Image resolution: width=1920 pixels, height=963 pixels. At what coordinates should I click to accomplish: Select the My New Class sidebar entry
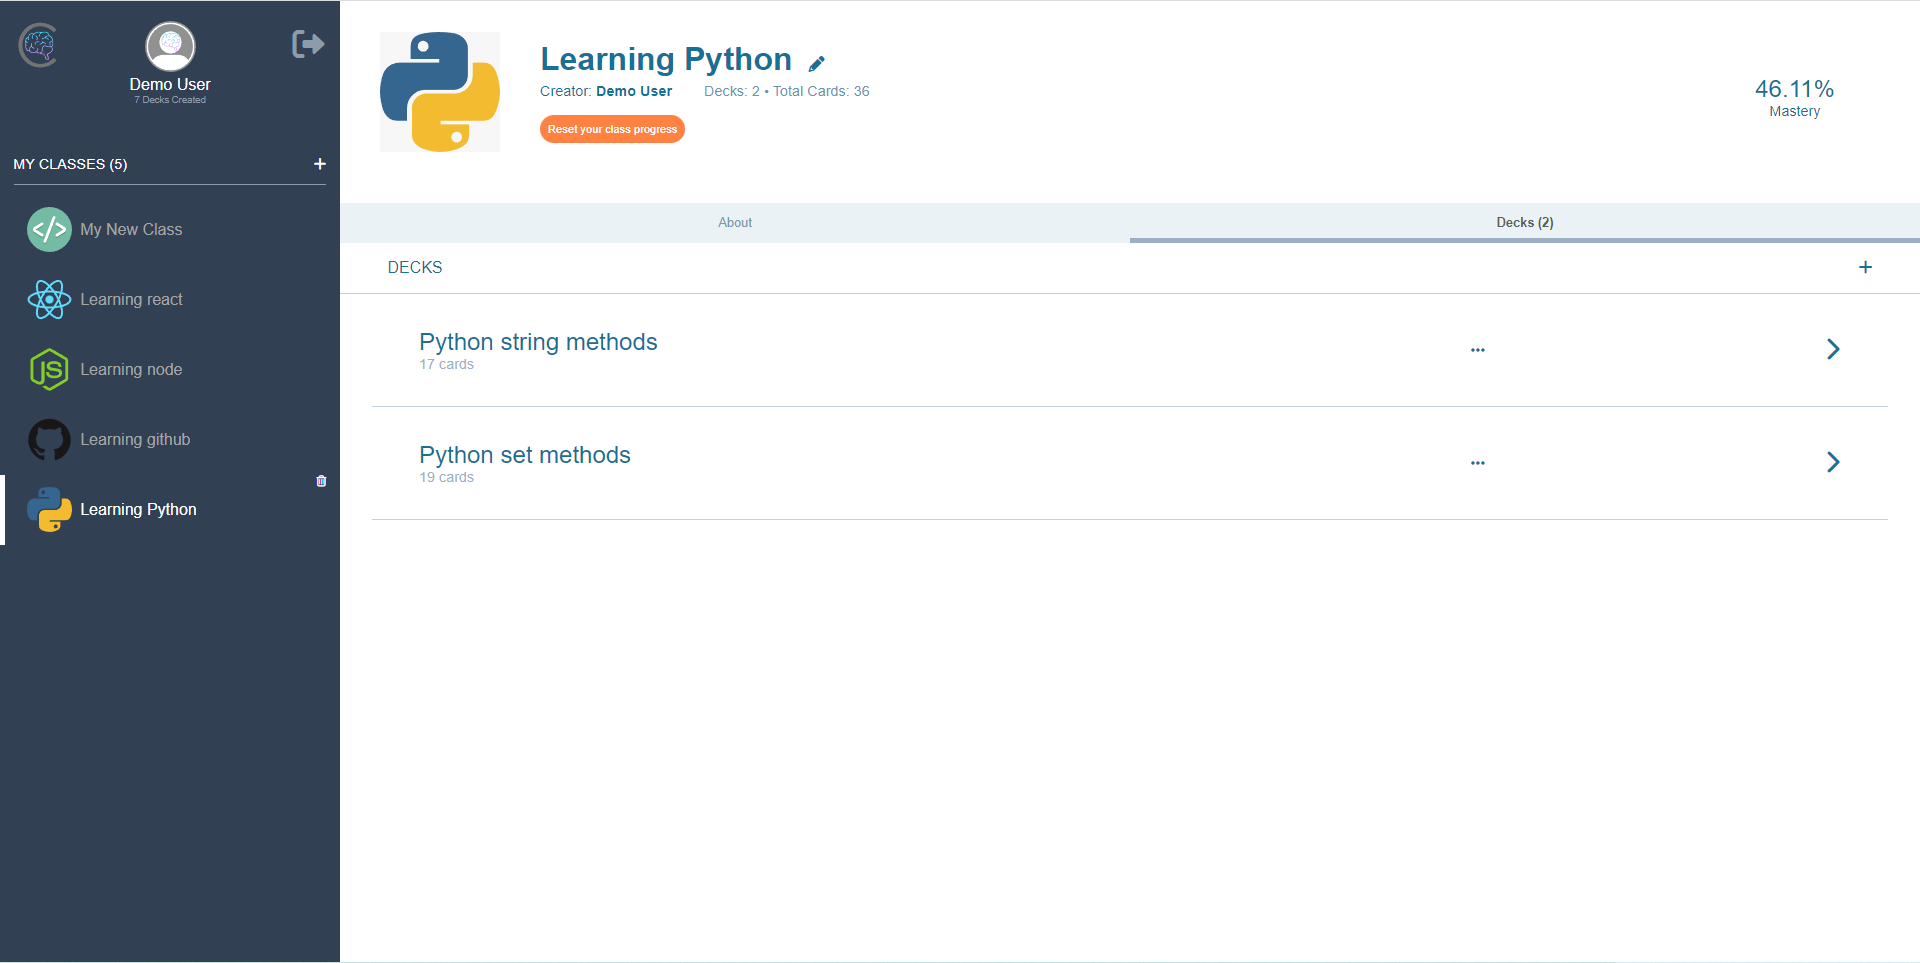point(131,229)
